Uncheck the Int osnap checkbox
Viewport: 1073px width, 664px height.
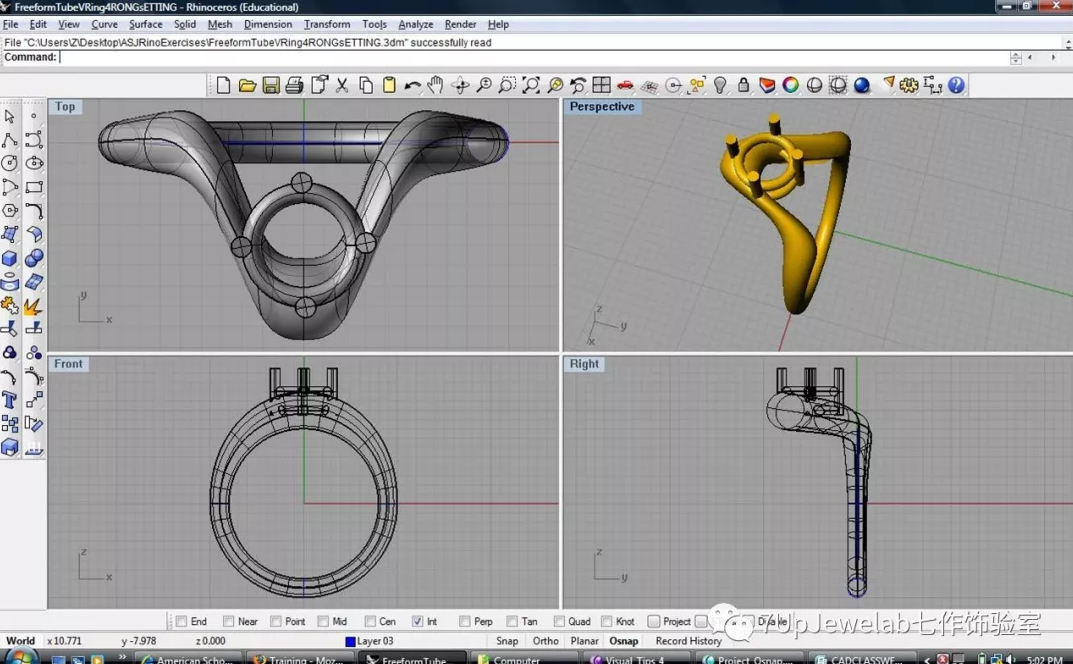[x=417, y=621]
